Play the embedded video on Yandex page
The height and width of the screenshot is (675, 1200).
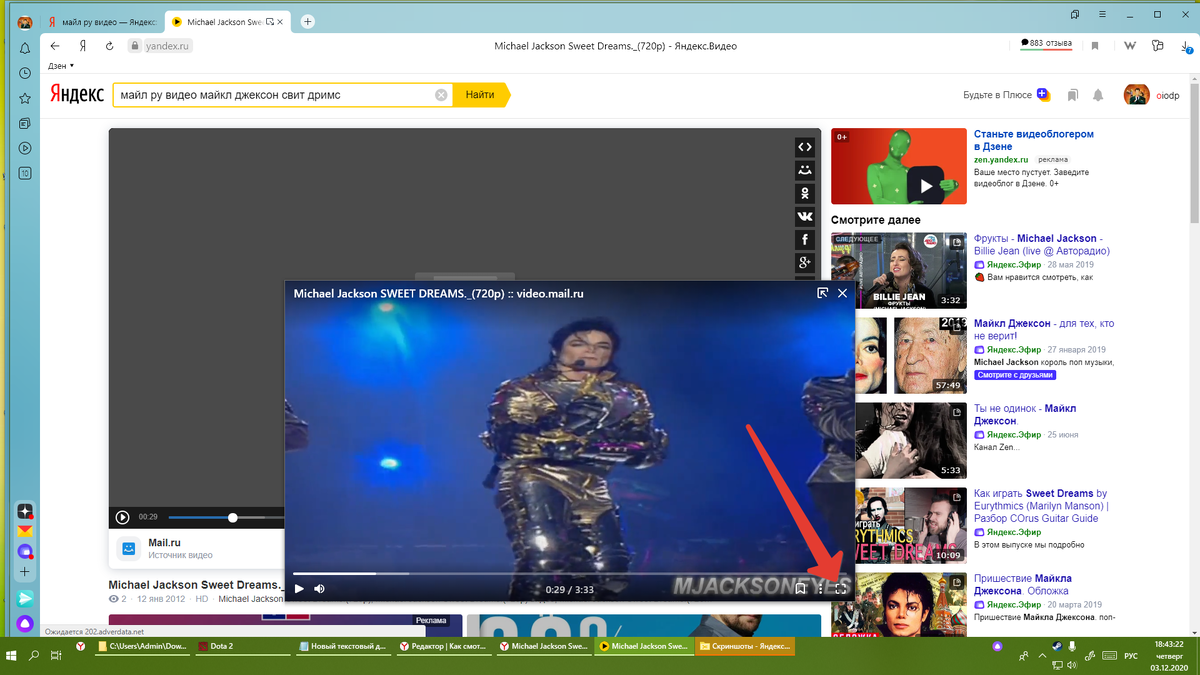[x=122, y=517]
